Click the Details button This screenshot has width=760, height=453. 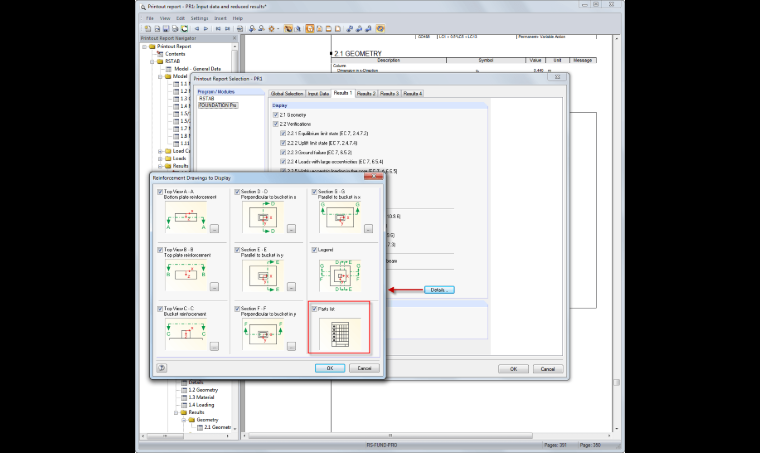pos(439,290)
